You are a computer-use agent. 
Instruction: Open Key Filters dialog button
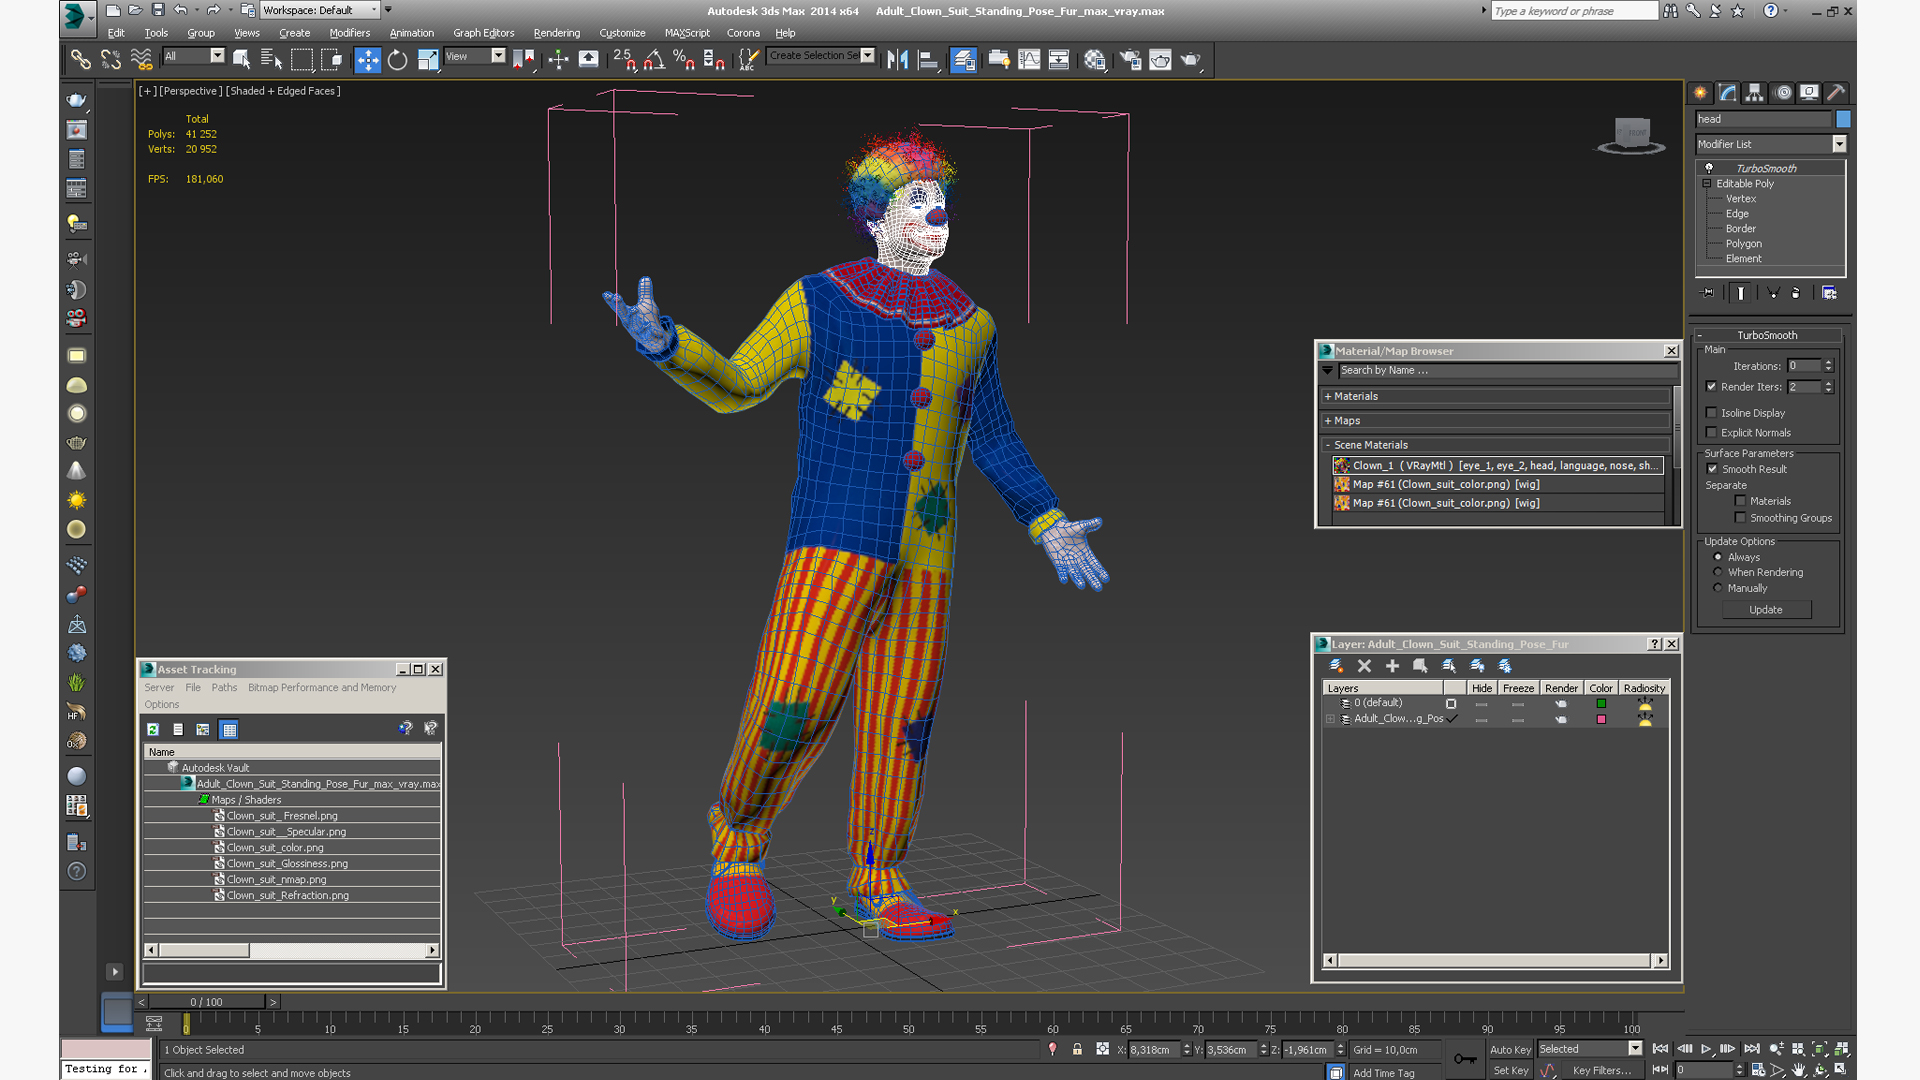click(1602, 1070)
